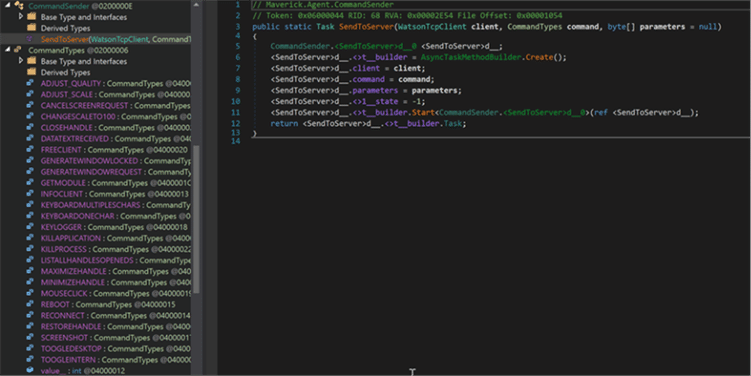Click field icon next to CANCELSCREENREQUEST
This screenshot has height=376, width=751.
click(x=30, y=105)
